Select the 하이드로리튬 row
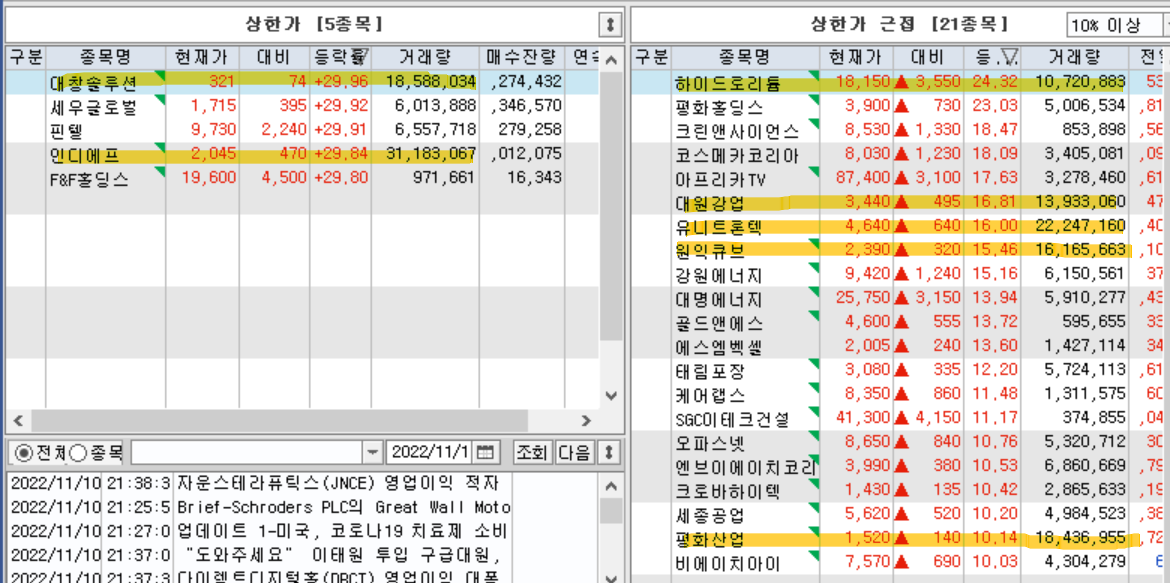Viewport: 1170px width, 583px height. (x=900, y=83)
